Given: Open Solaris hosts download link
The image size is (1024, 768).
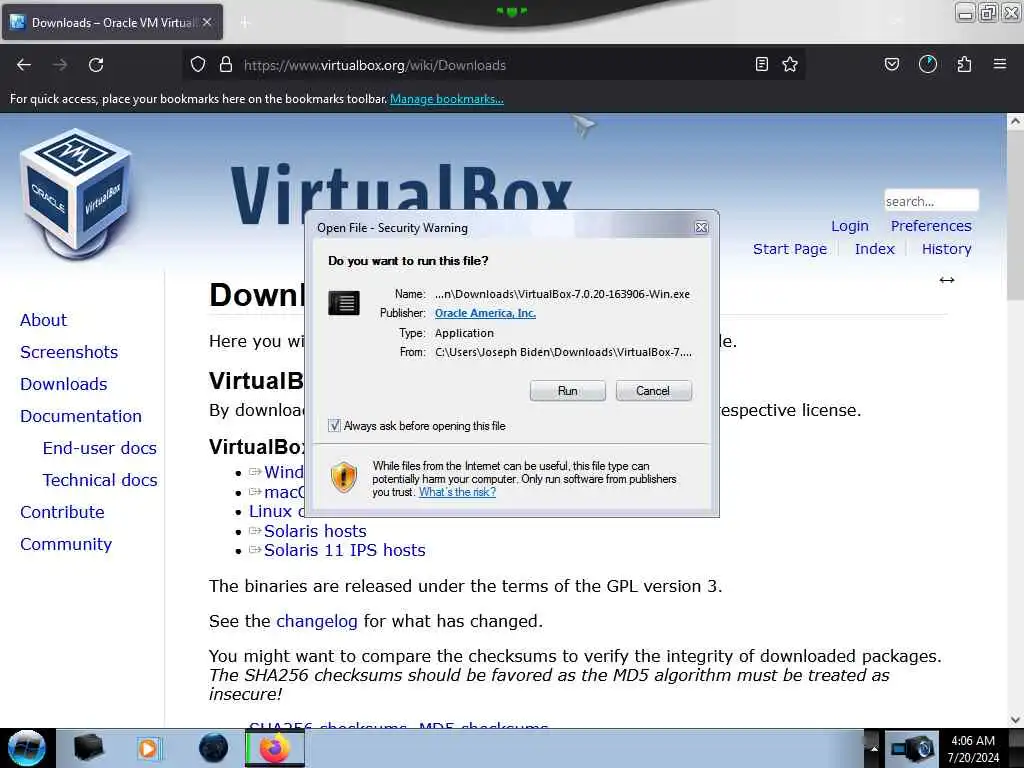Looking at the screenshot, I should 315,531.
